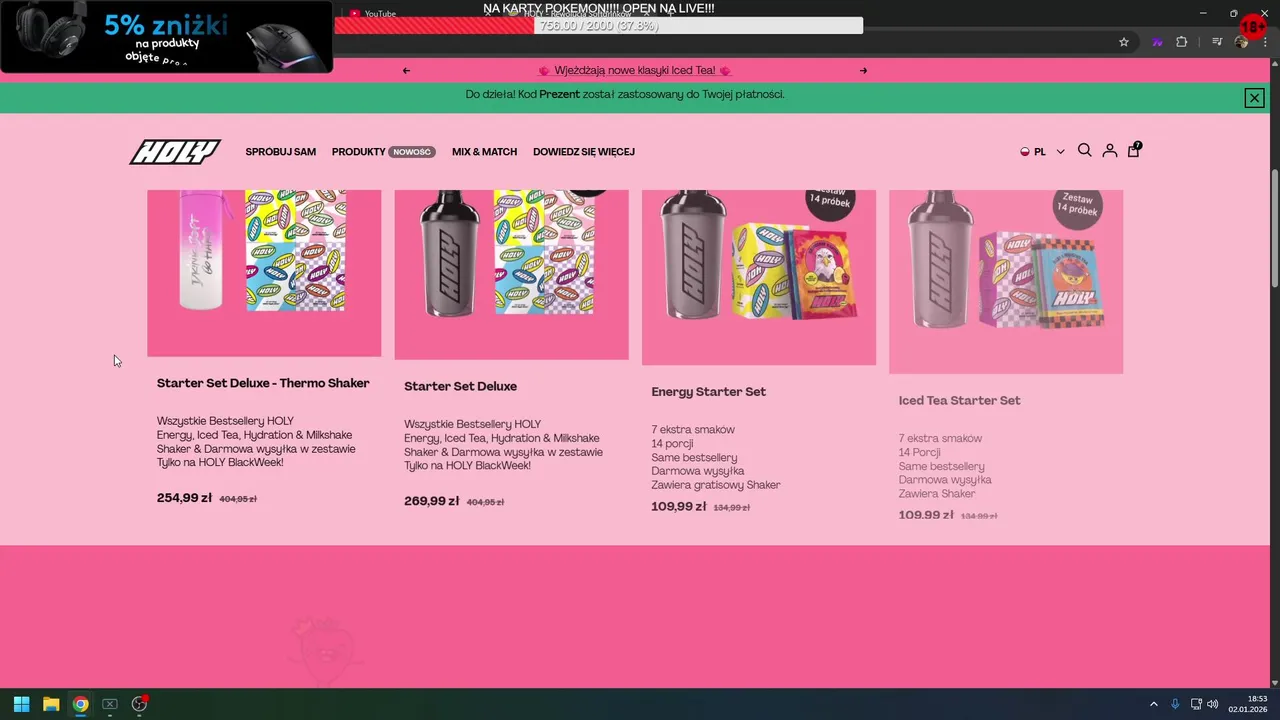Click the Iced Tea Starter Set product image
The height and width of the screenshot is (720, 1280).
click(1006, 281)
